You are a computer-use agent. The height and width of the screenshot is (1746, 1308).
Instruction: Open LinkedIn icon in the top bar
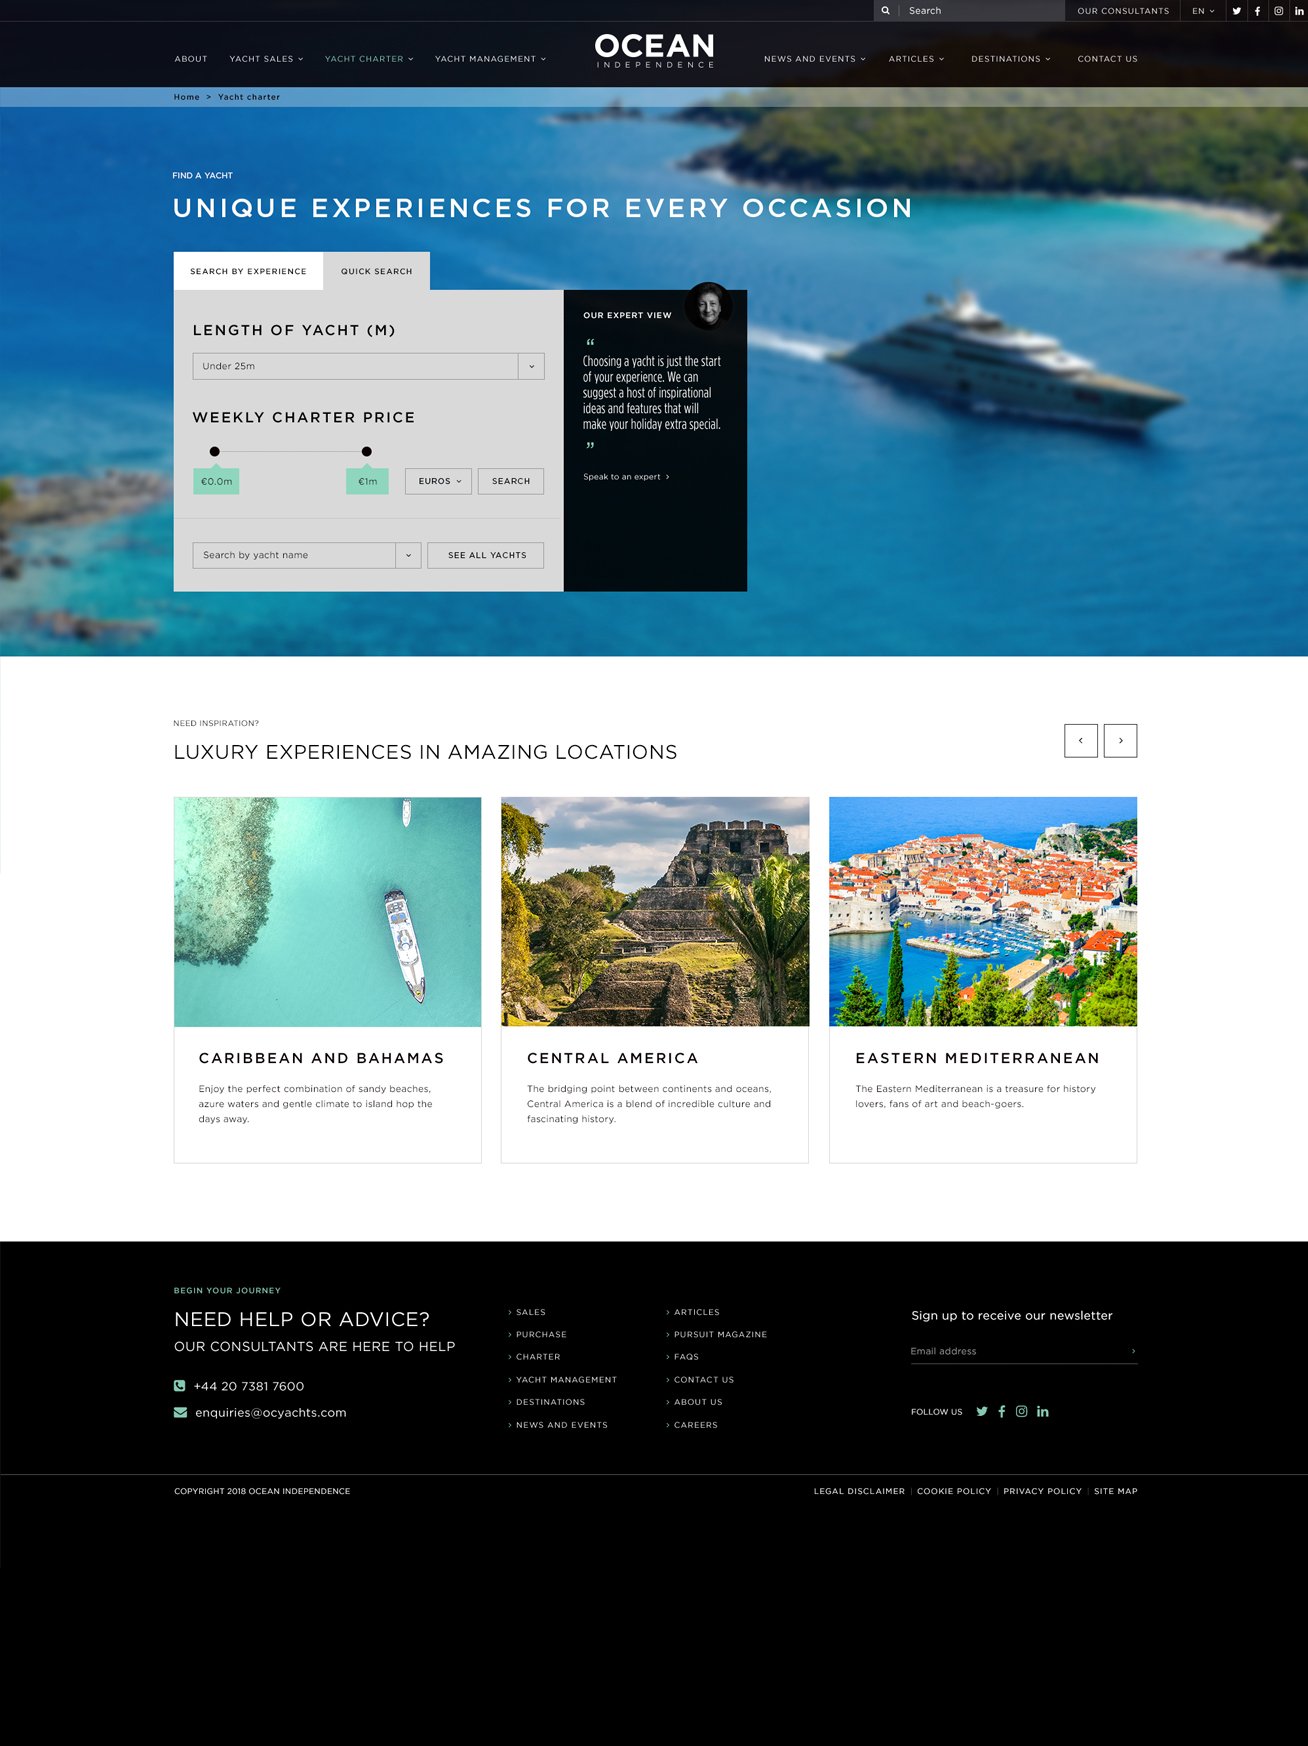[x=1299, y=11]
